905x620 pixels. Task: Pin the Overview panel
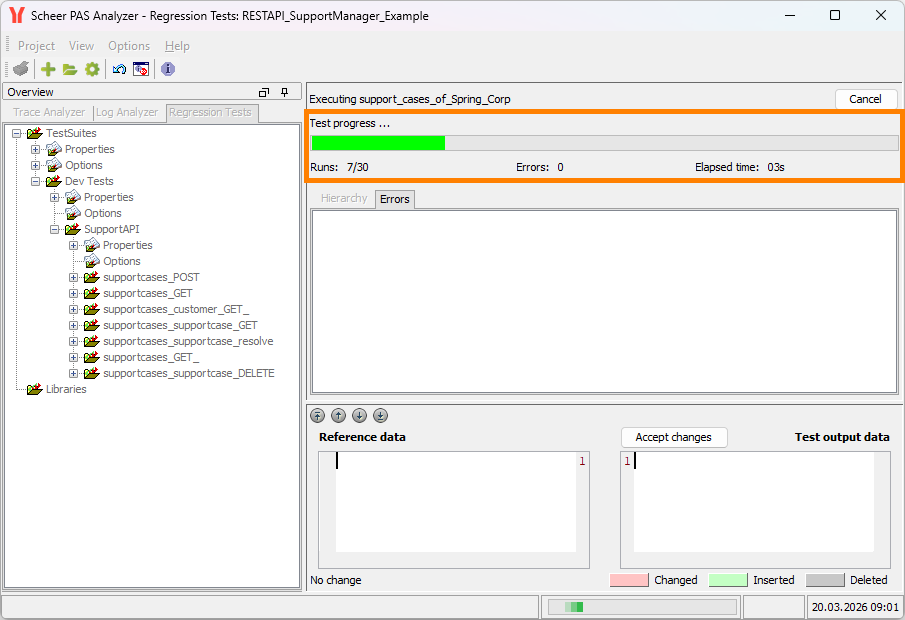(284, 92)
